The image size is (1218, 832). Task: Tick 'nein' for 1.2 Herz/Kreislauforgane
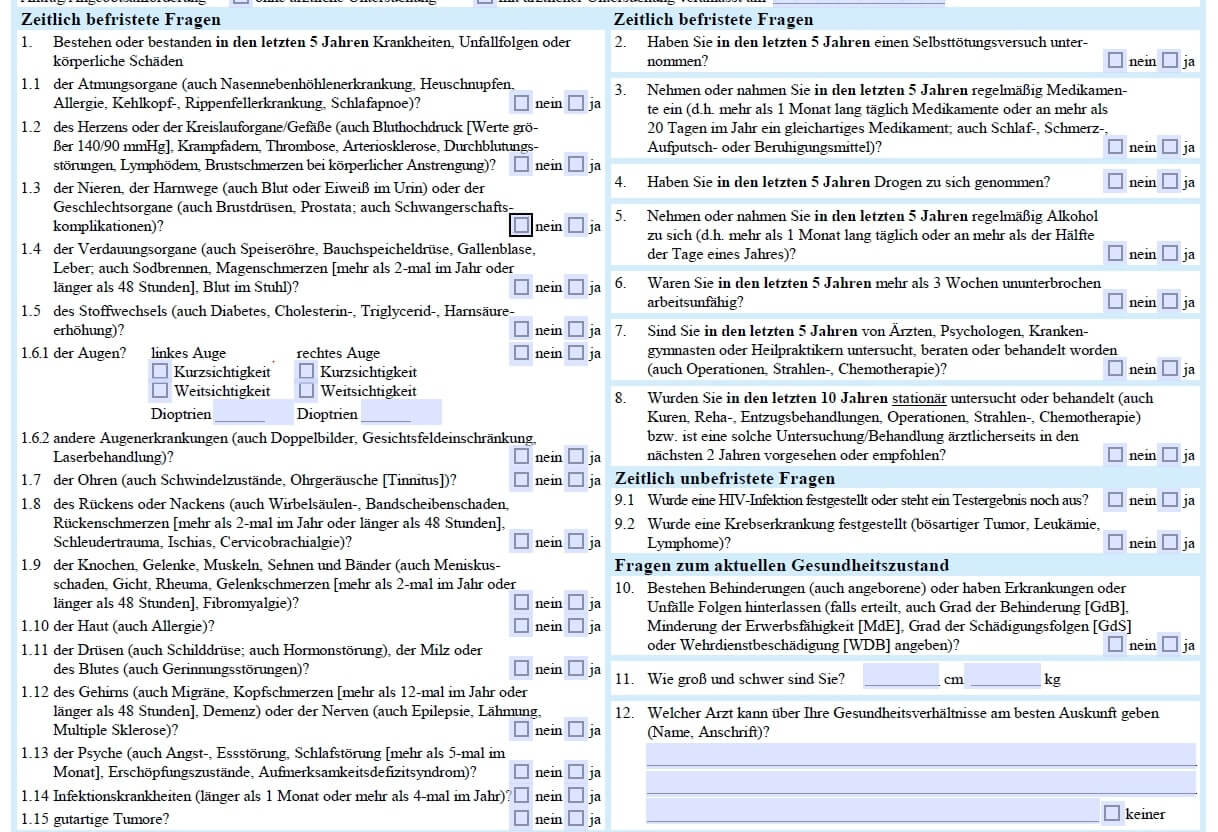(522, 165)
